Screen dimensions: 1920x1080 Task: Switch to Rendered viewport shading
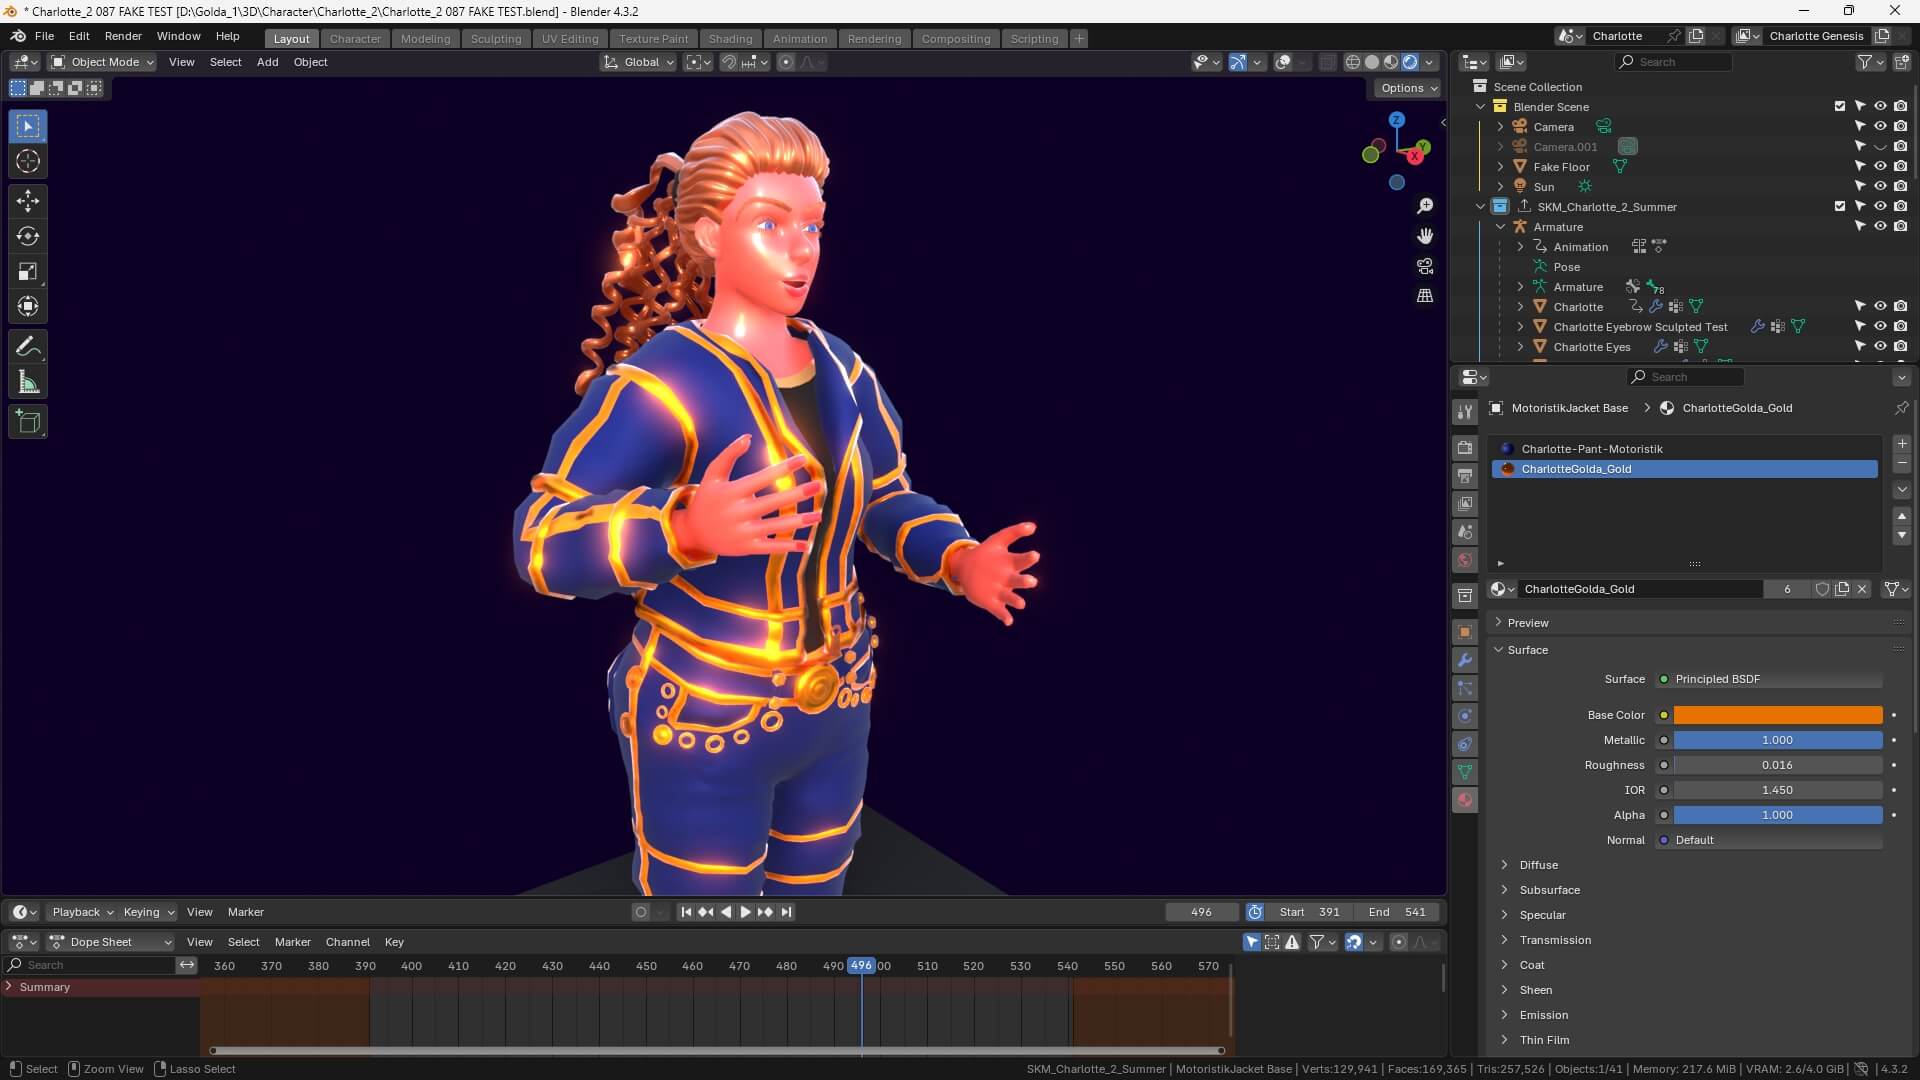click(x=1410, y=61)
